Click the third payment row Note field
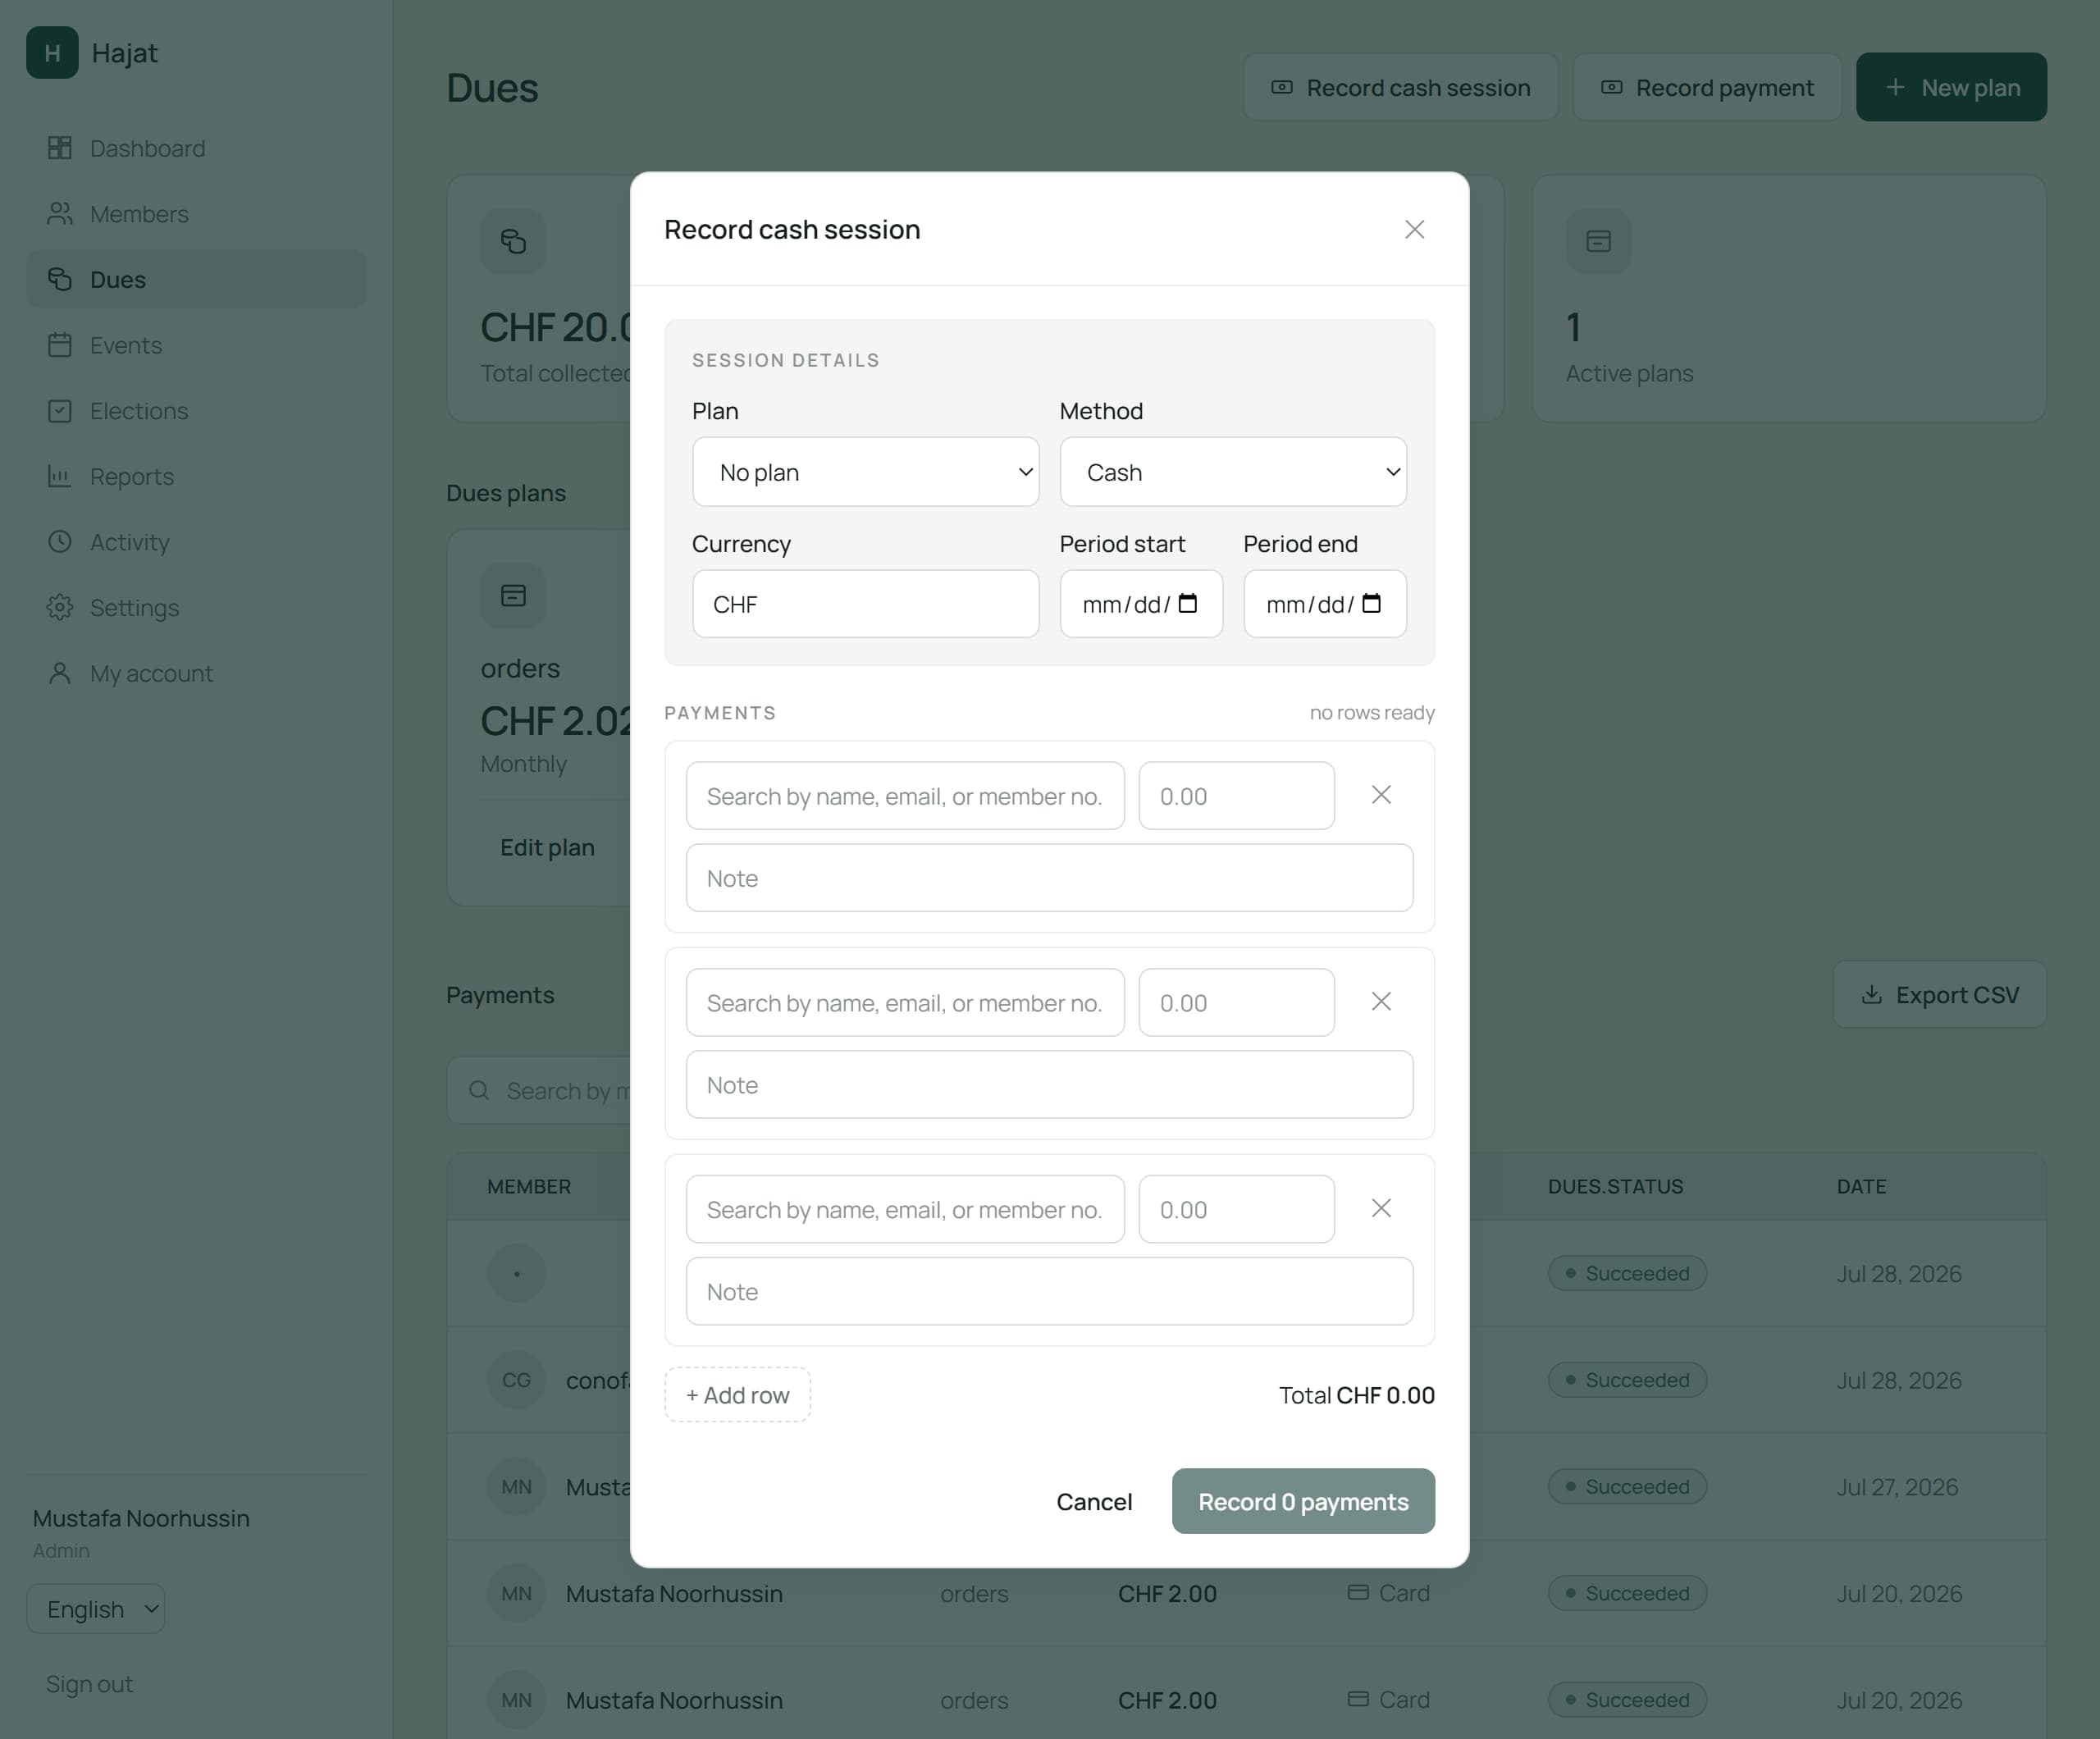Viewport: 2100px width, 1739px height. (x=1049, y=1292)
